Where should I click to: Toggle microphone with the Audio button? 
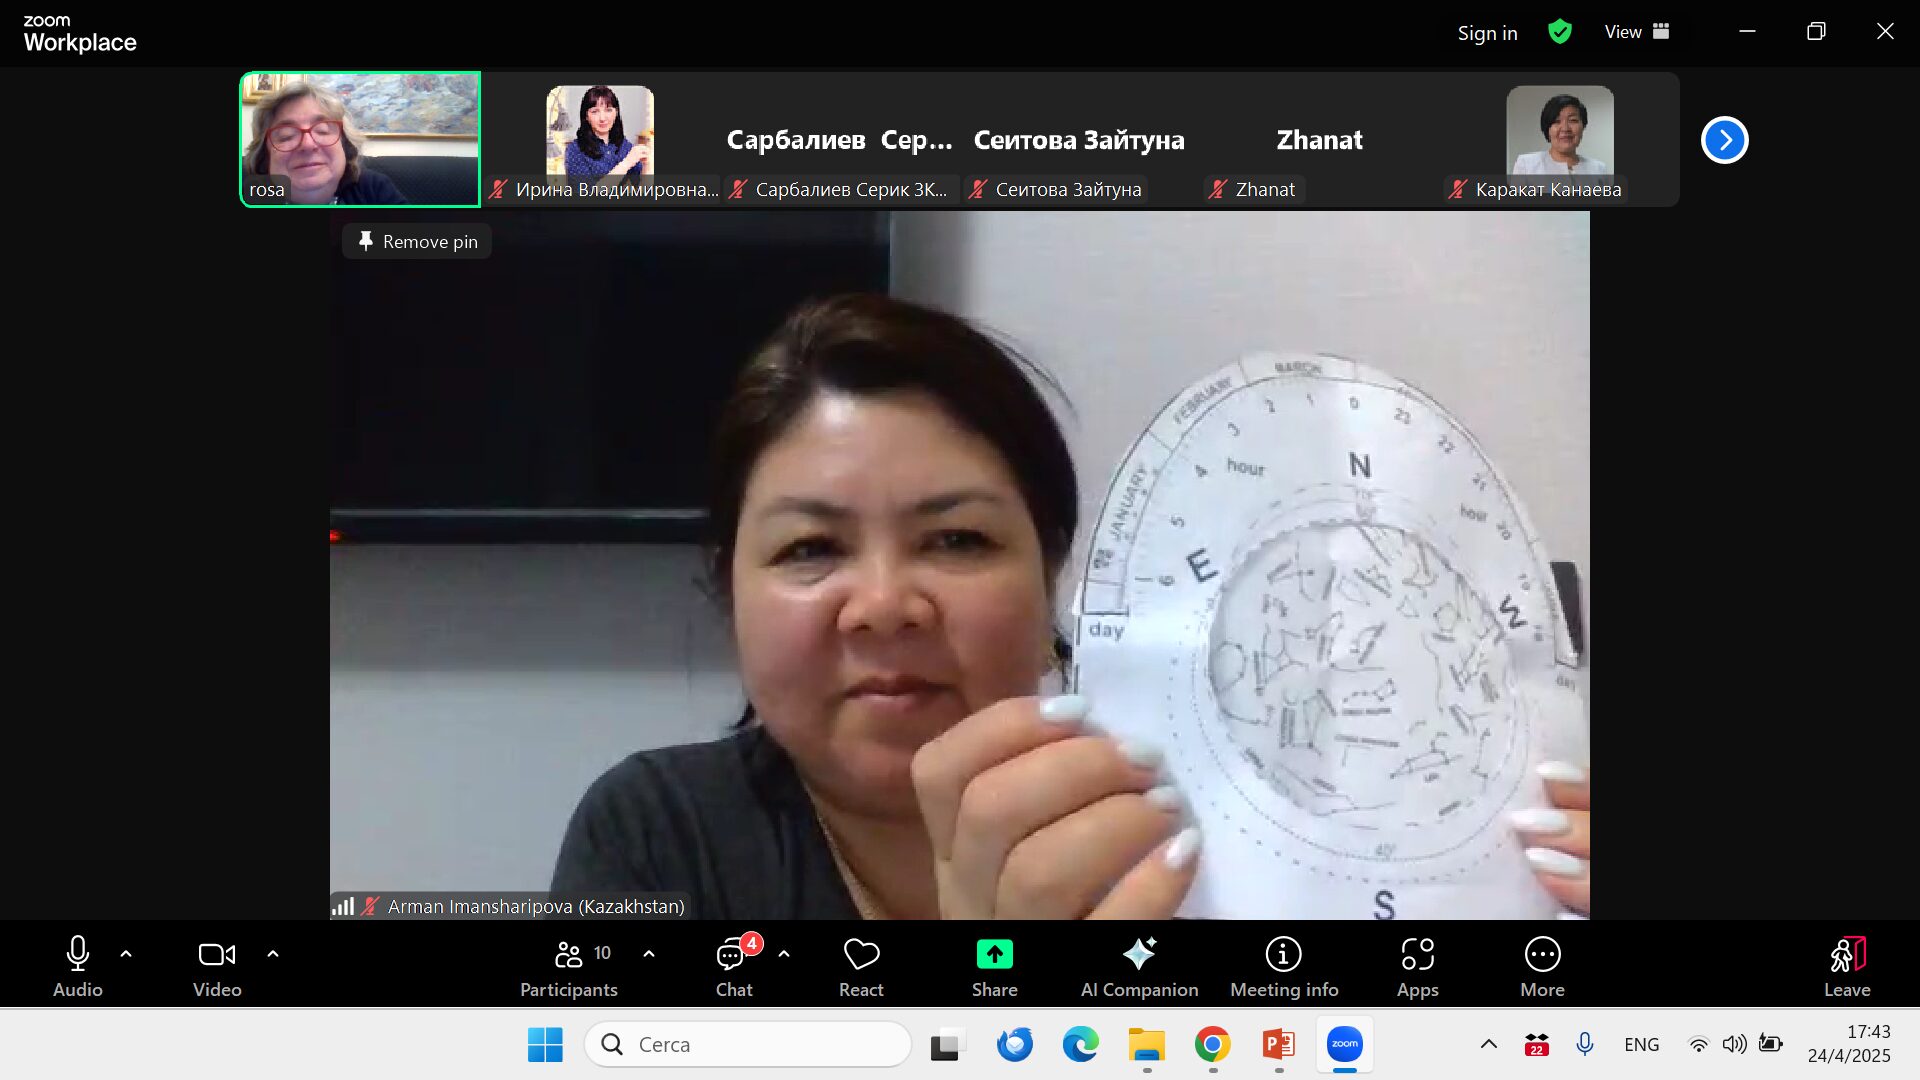click(x=78, y=966)
